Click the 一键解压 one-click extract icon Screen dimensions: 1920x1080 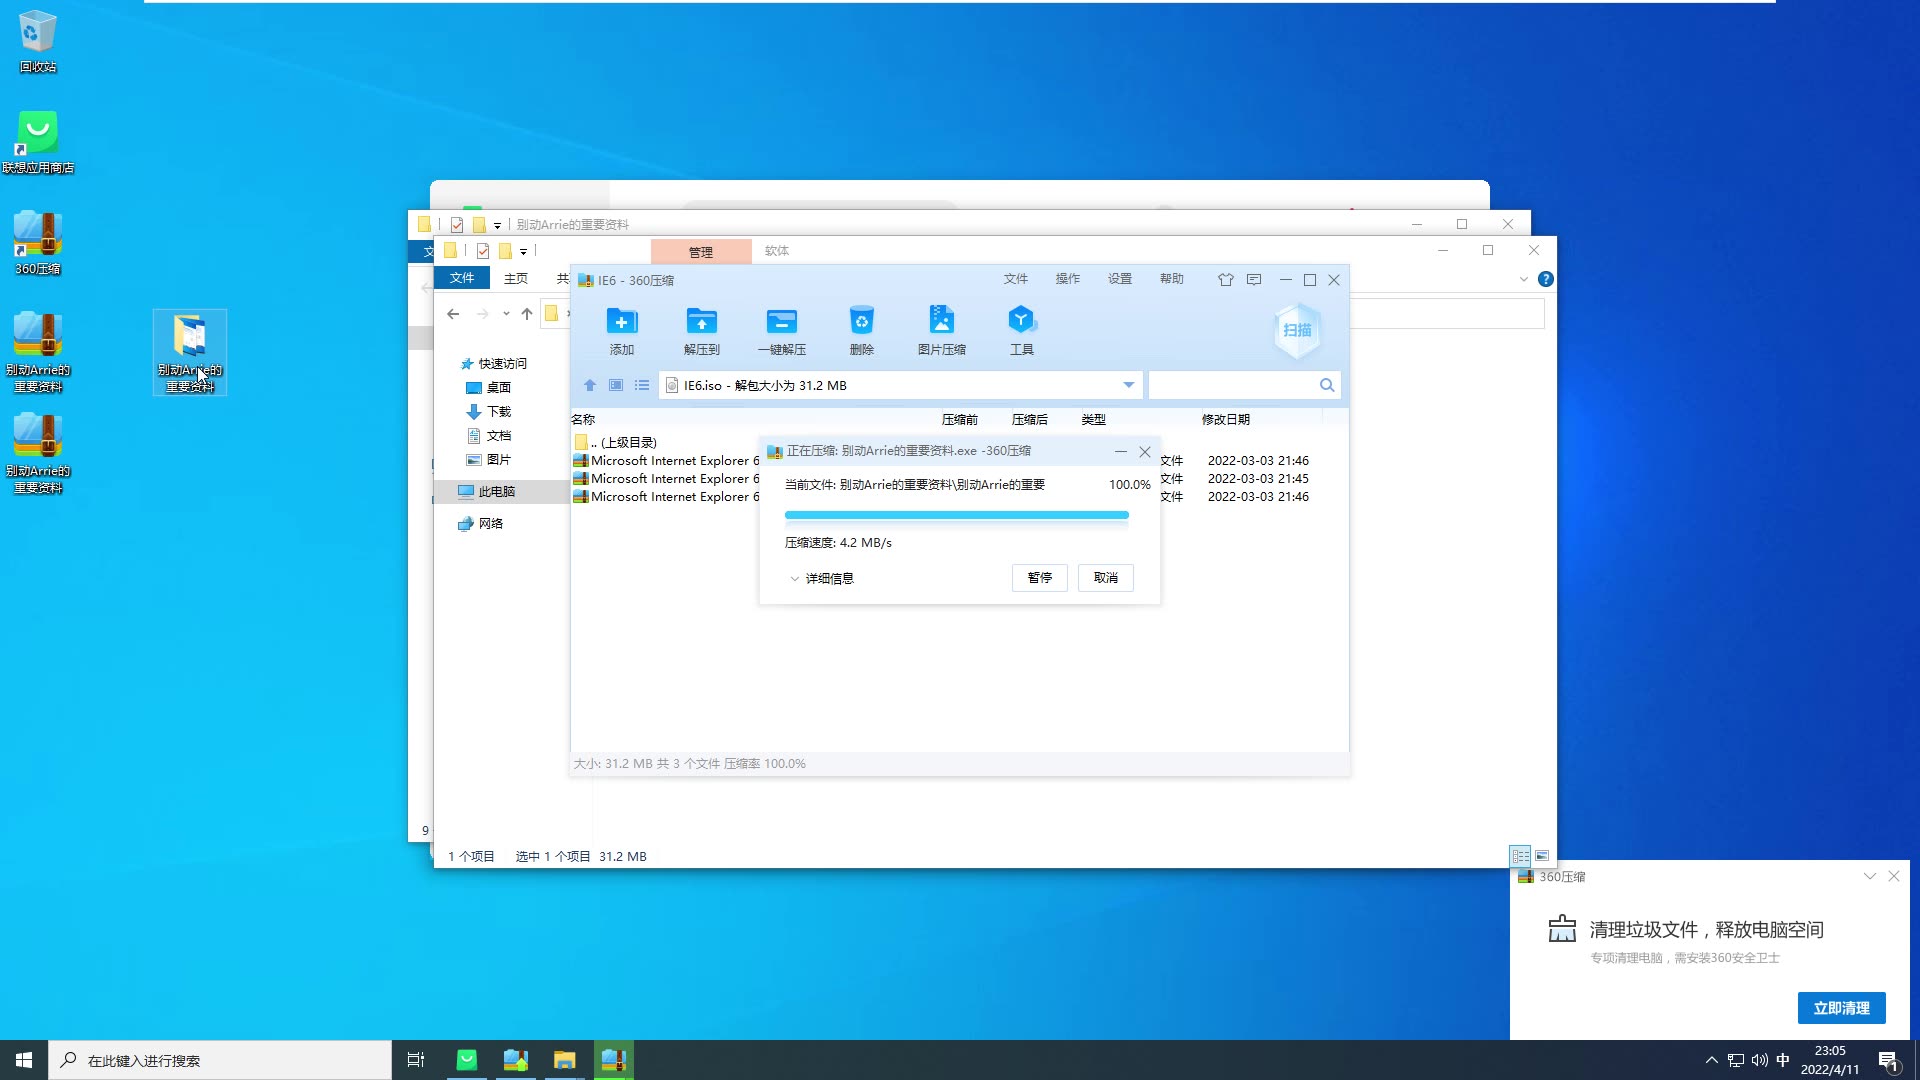pos(781,330)
